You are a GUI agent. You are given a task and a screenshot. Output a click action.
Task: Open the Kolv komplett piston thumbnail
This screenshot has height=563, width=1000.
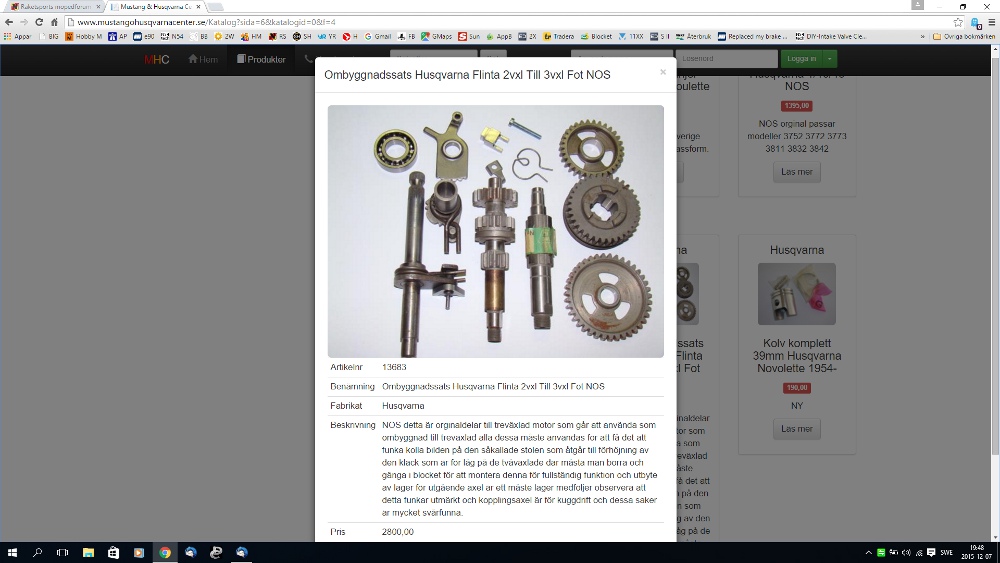point(797,294)
